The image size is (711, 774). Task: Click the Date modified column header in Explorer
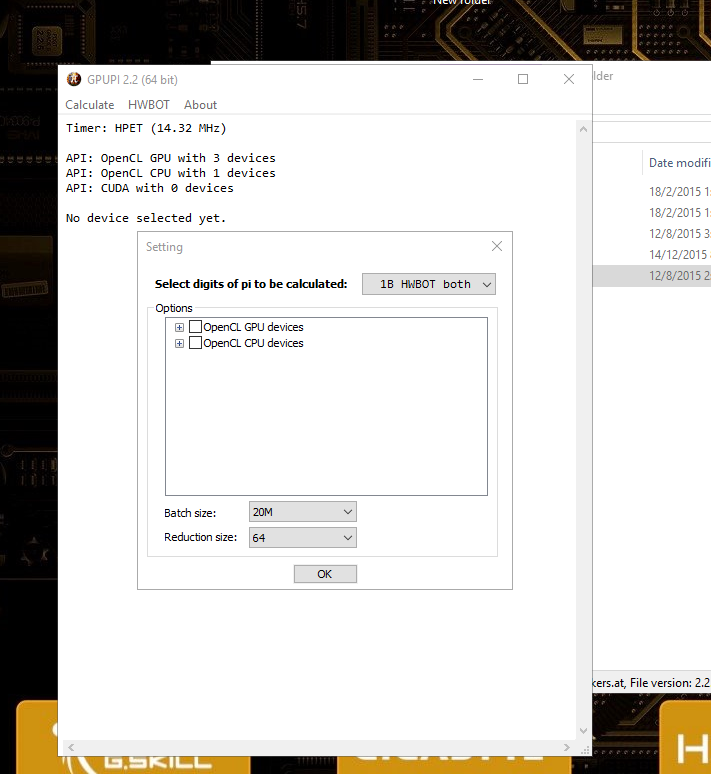click(x=679, y=163)
